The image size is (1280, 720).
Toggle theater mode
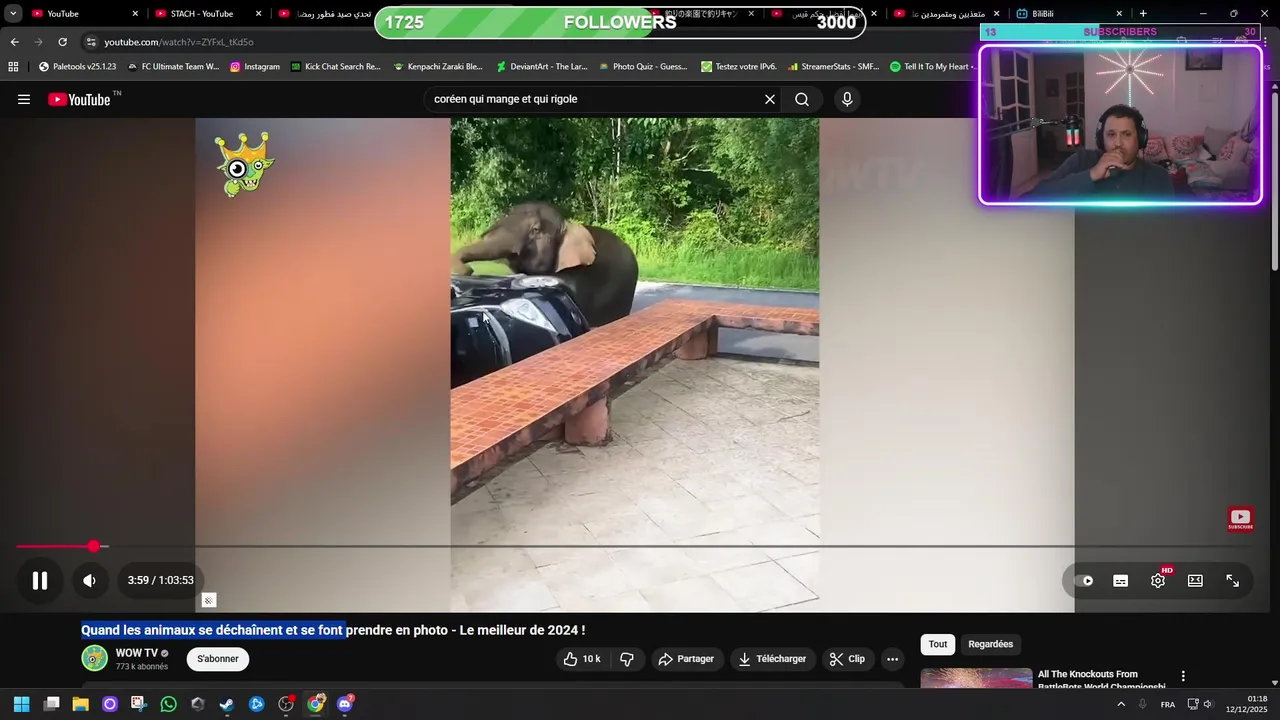pyautogui.click(x=1195, y=580)
